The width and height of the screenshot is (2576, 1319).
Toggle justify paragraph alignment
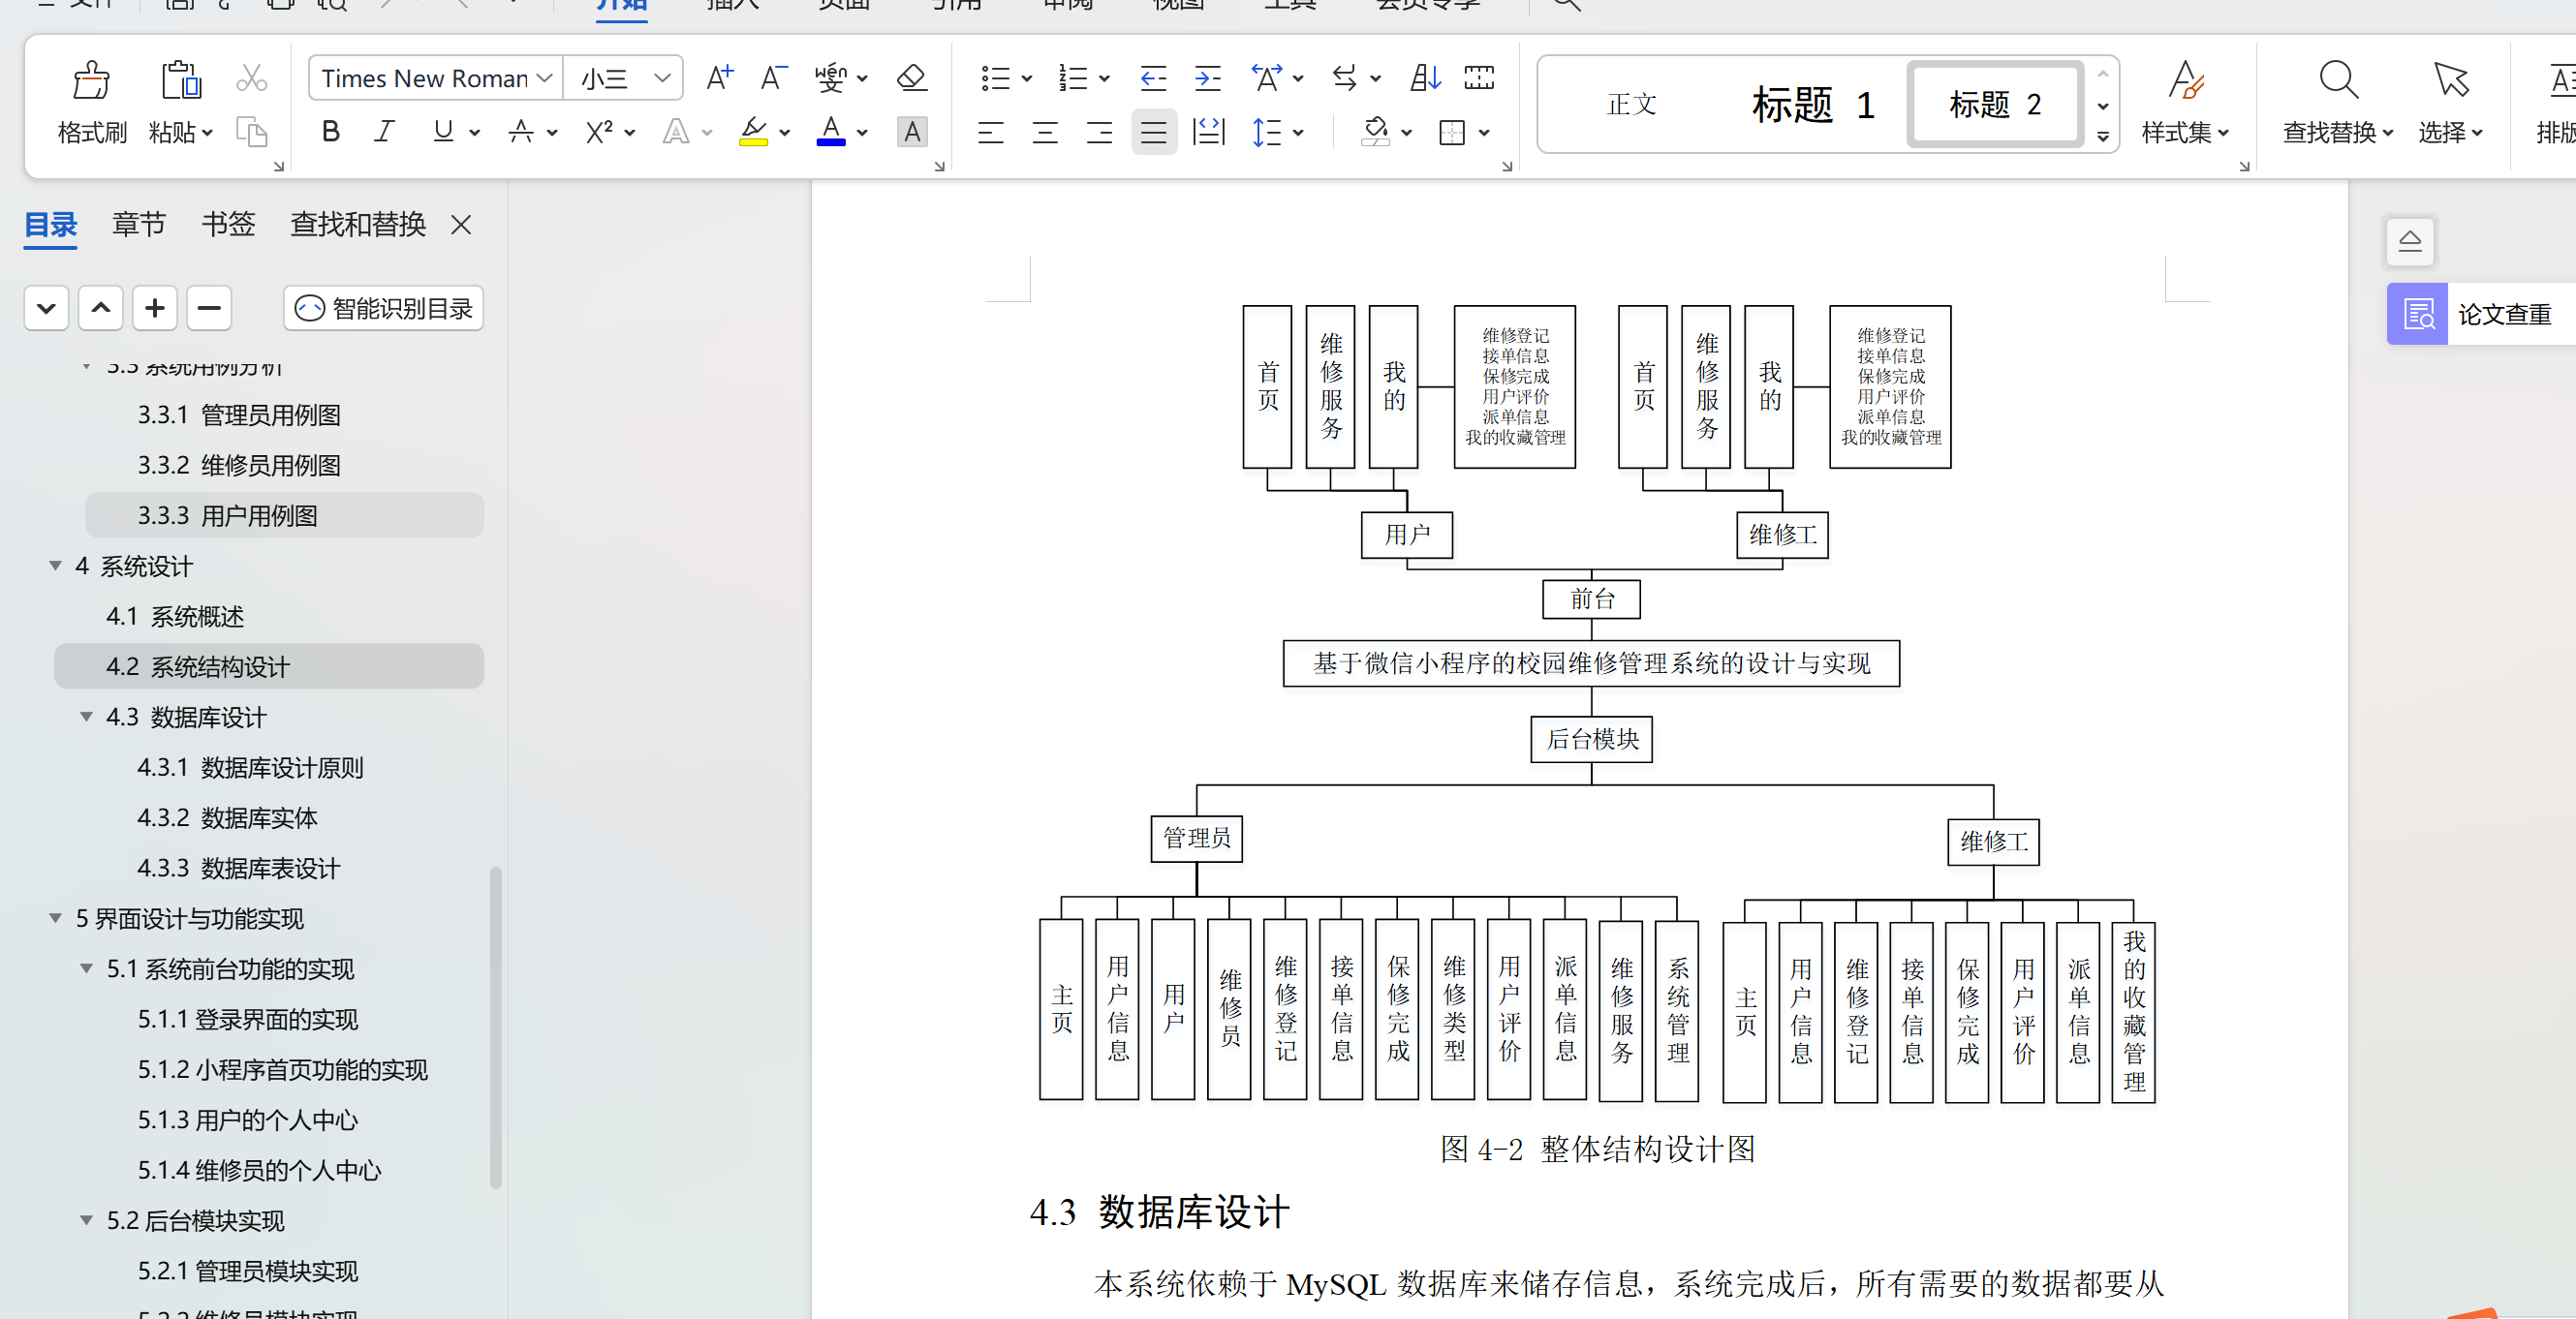(1153, 132)
